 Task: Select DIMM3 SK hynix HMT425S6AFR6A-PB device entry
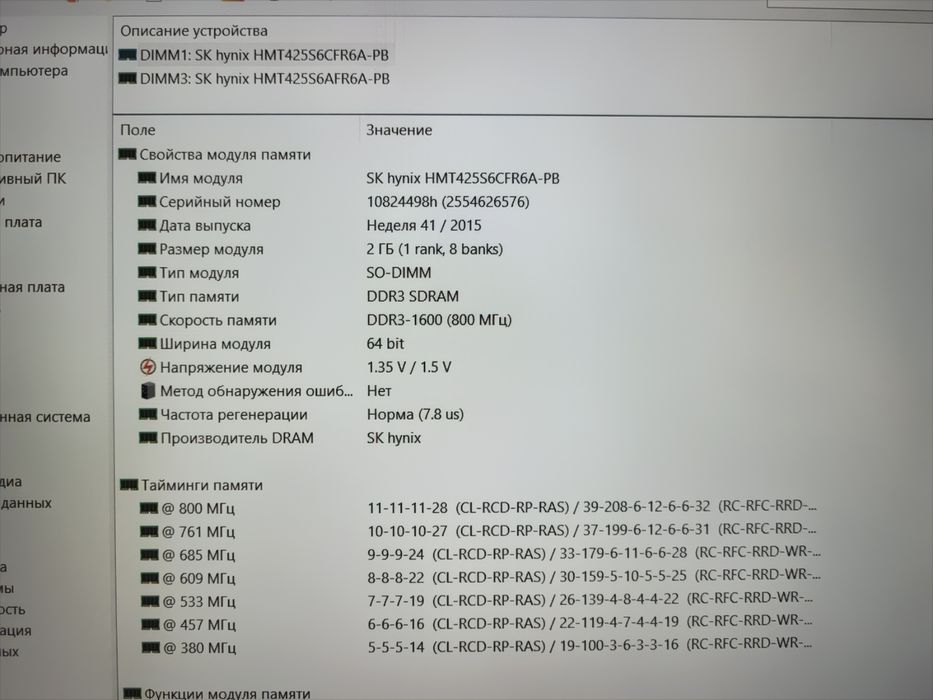click(x=254, y=79)
